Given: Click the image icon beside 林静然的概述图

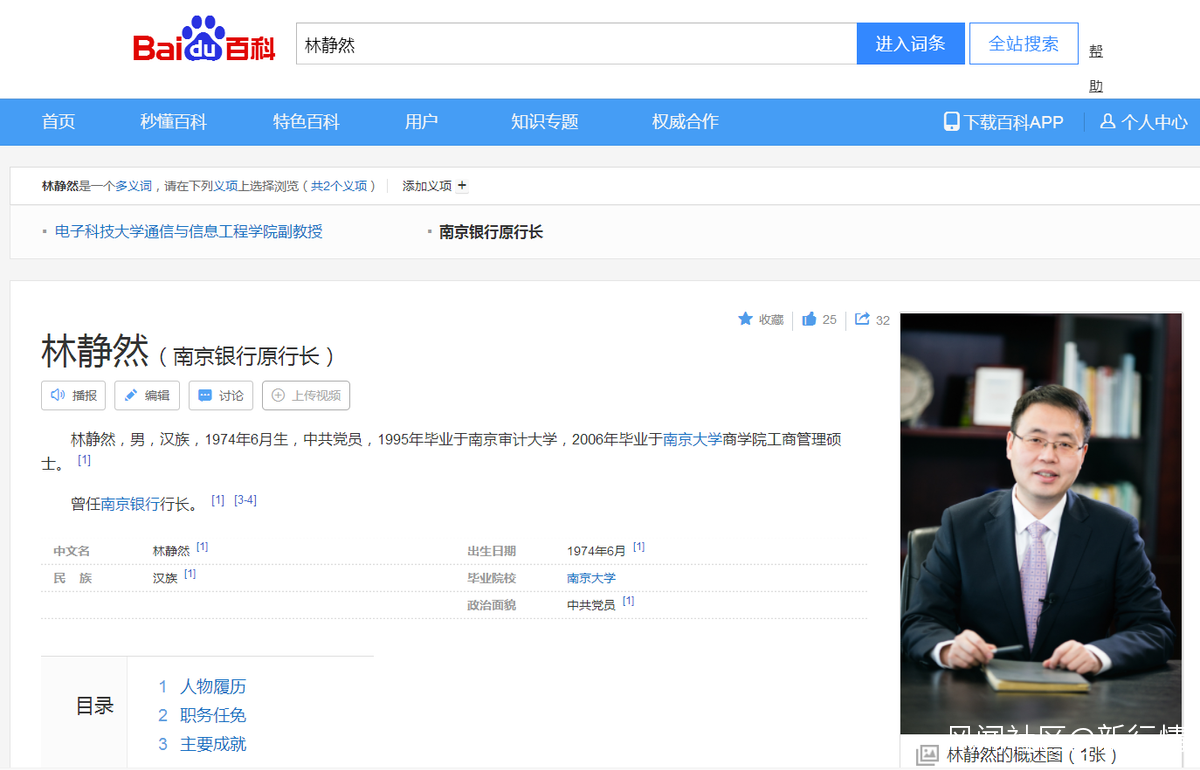Looking at the screenshot, I should pyautogui.click(x=927, y=755).
